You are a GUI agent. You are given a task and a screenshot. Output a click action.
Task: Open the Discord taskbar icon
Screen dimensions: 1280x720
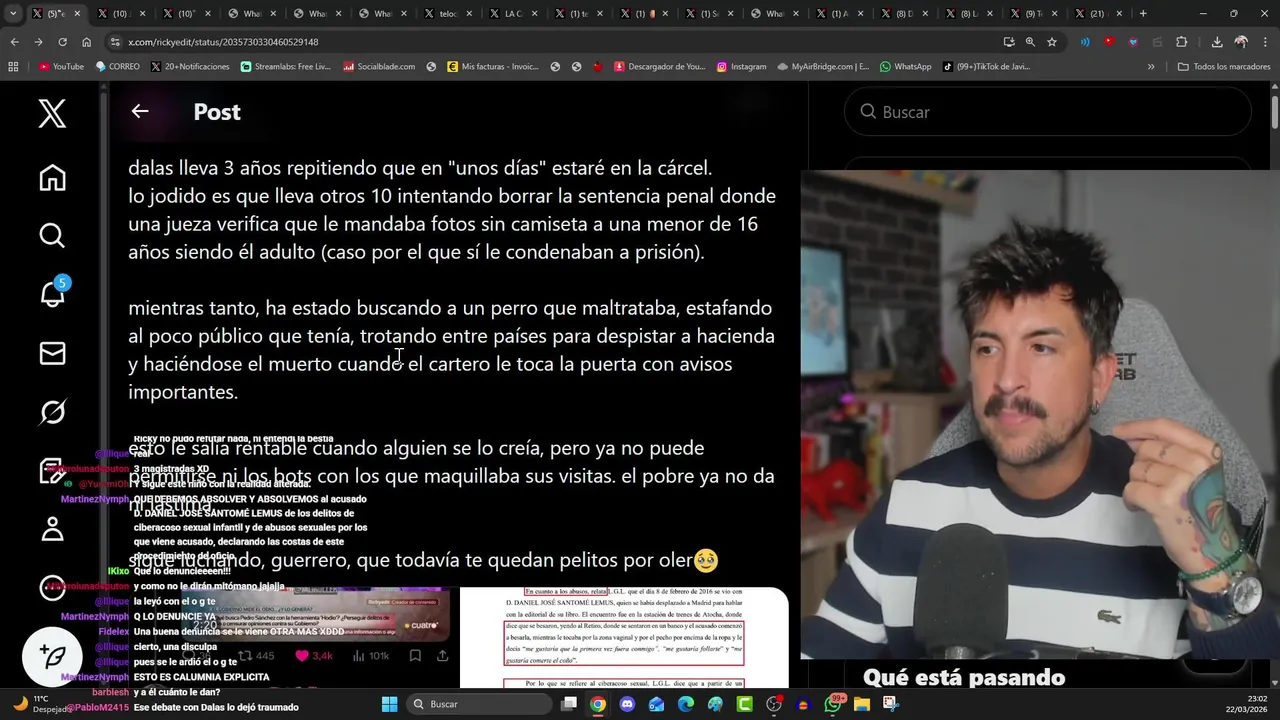click(x=627, y=704)
